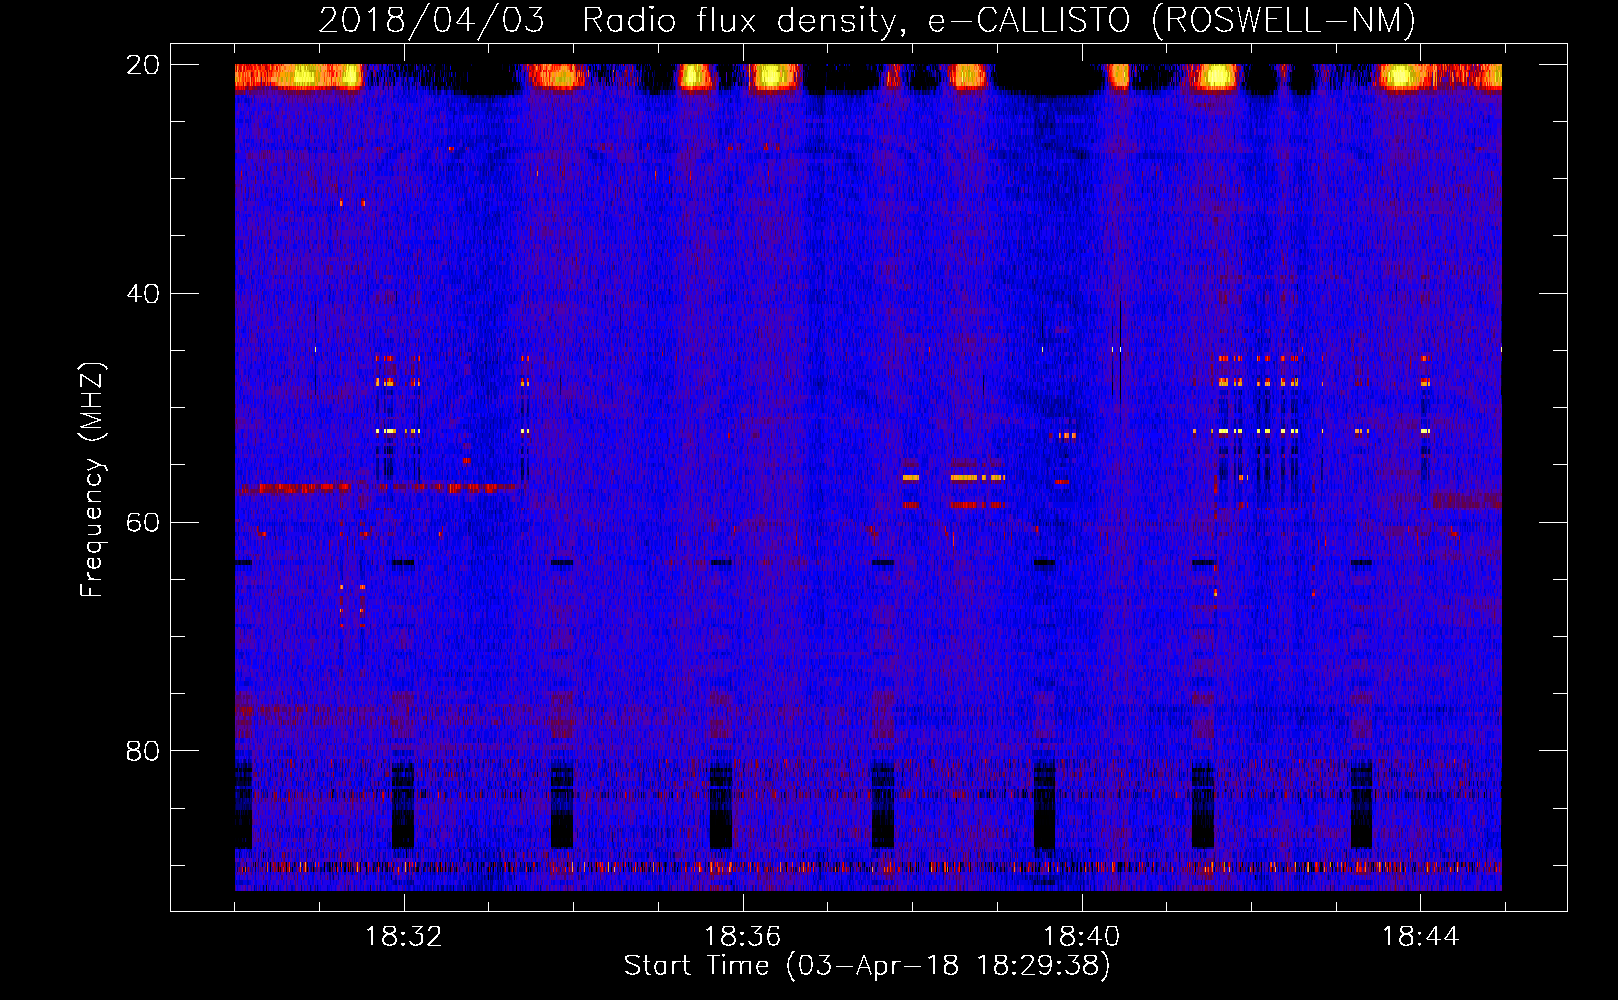Click the plot title 'Radio flux density, e-CALLISTO (ROSWELL-NM)'
Image resolution: width=1618 pixels, height=1000 pixels.
click(x=999, y=20)
